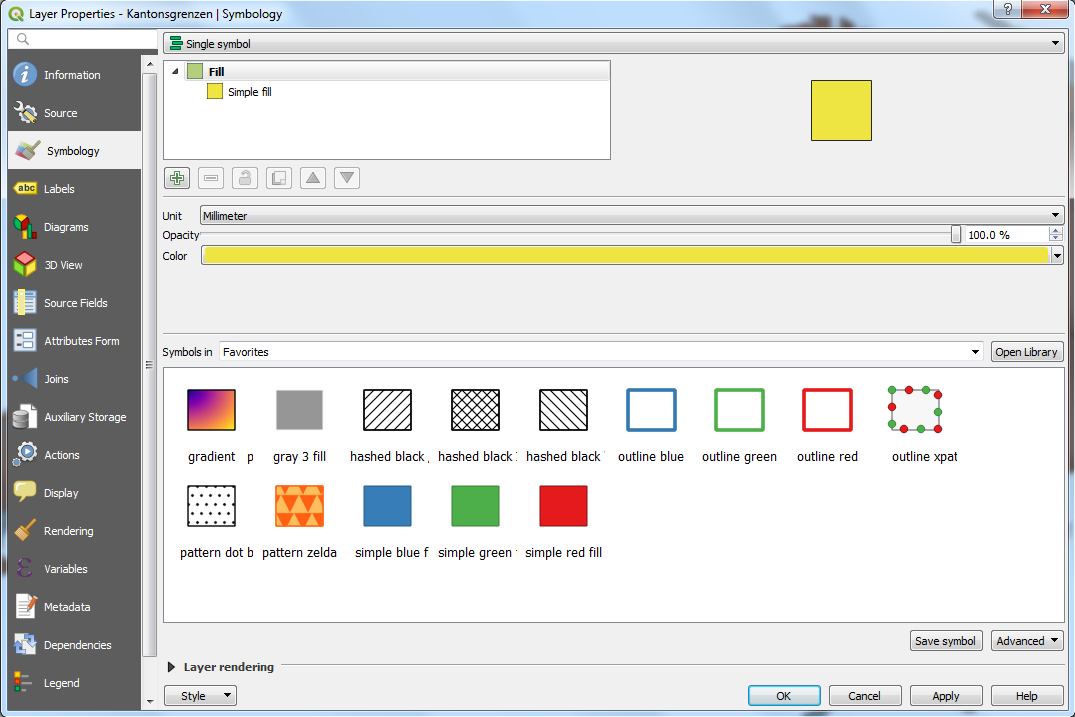Open the symbol library
Image resolution: width=1075 pixels, height=717 pixels.
pyautogui.click(x=1026, y=351)
